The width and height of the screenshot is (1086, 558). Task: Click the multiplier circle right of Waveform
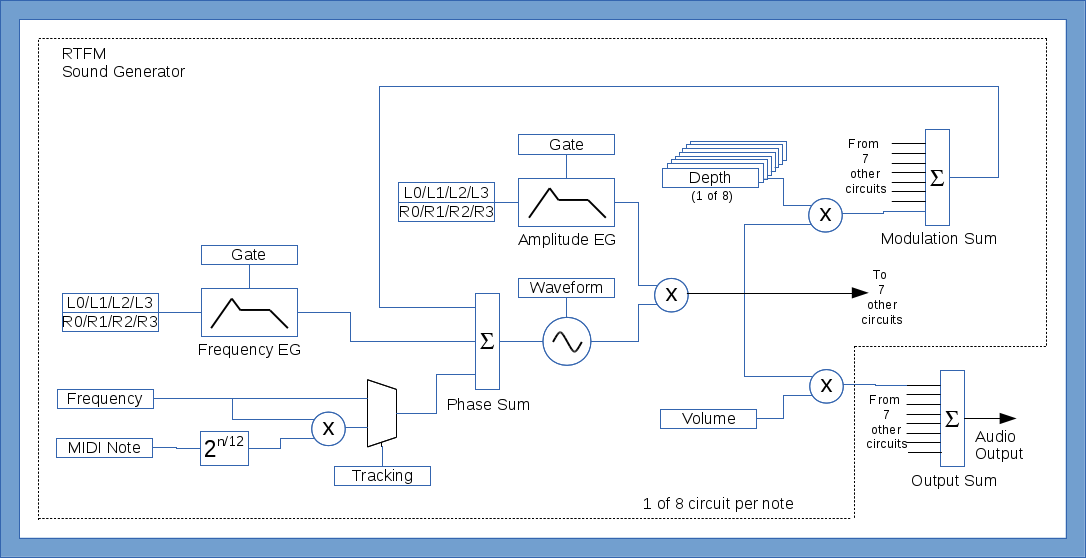671,294
